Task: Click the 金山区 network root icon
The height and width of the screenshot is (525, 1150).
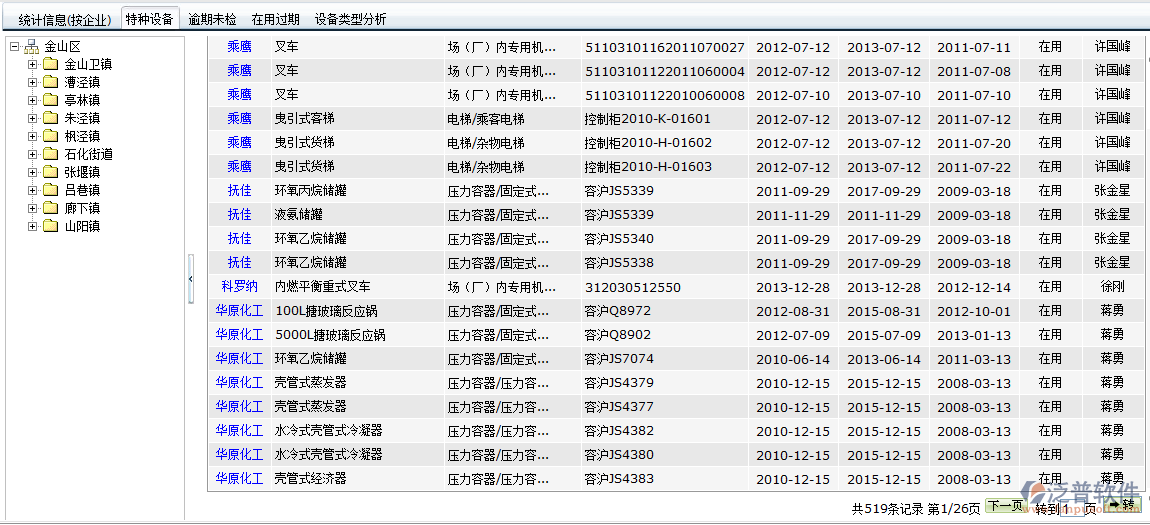Action: tap(31, 46)
